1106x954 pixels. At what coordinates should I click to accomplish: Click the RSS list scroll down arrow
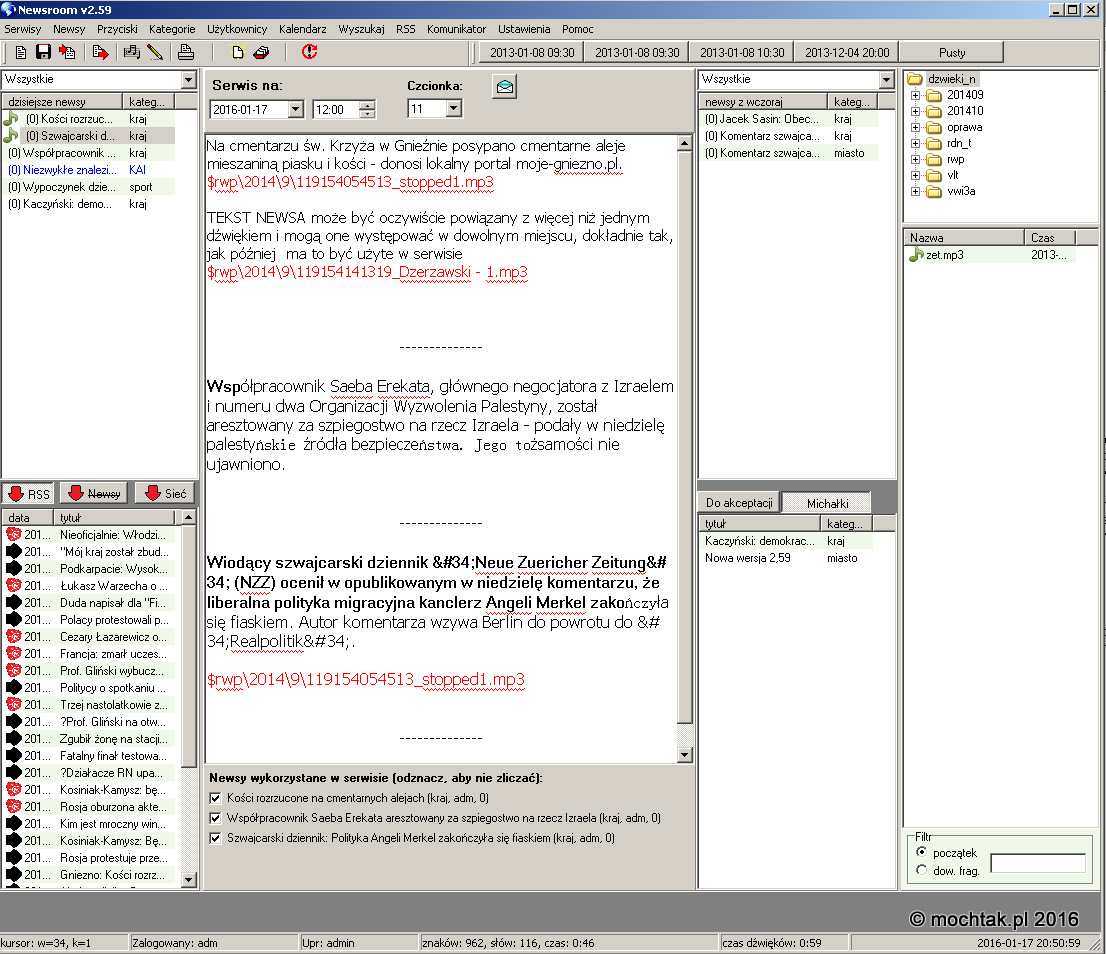coord(188,879)
